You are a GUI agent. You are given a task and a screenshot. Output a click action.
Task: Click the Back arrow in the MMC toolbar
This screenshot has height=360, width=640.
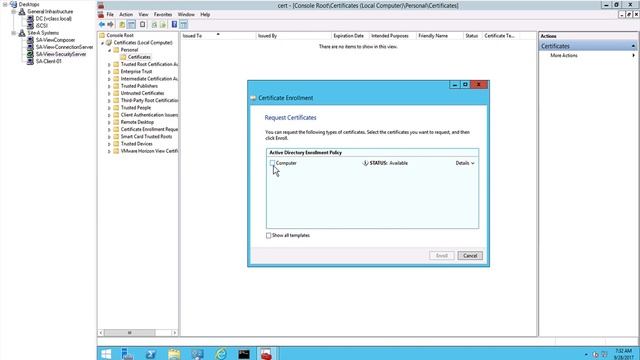pyautogui.click(x=102, y=24)
